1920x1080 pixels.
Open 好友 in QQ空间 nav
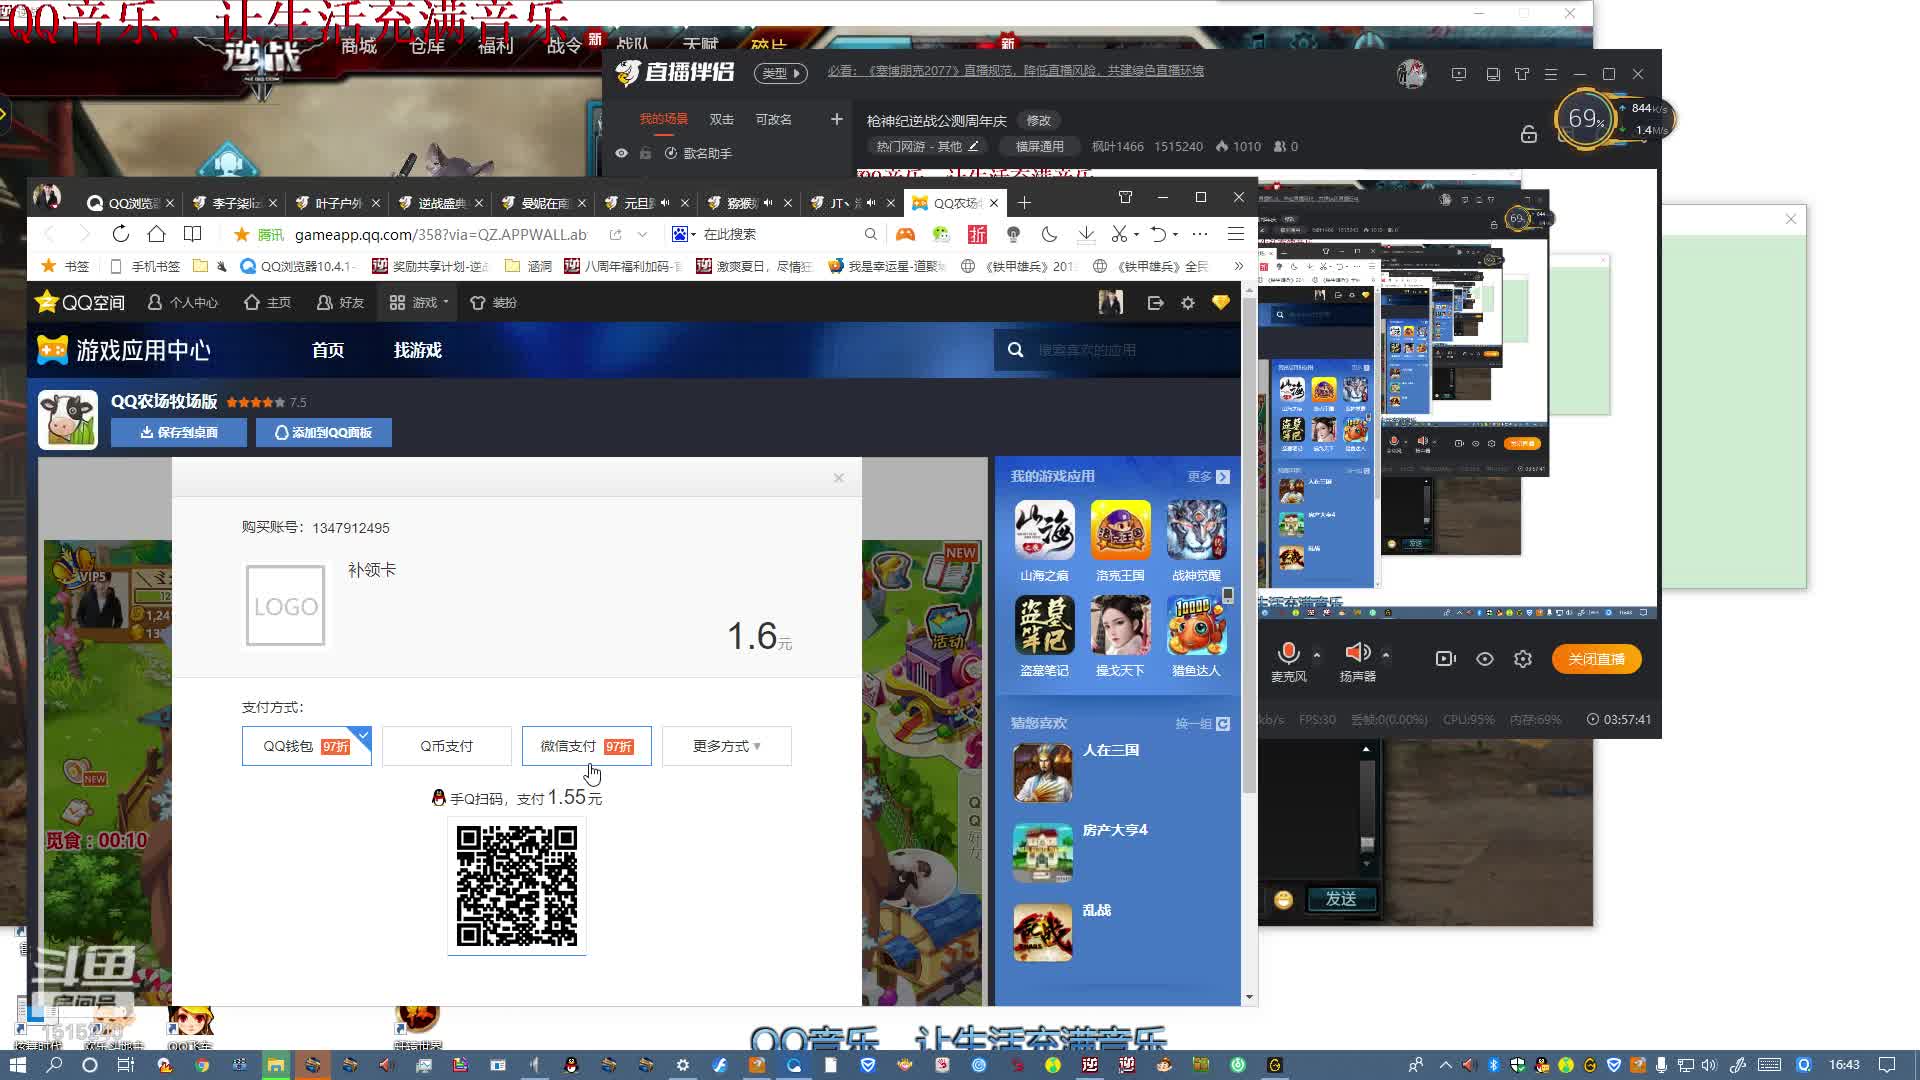click(340, 303)
